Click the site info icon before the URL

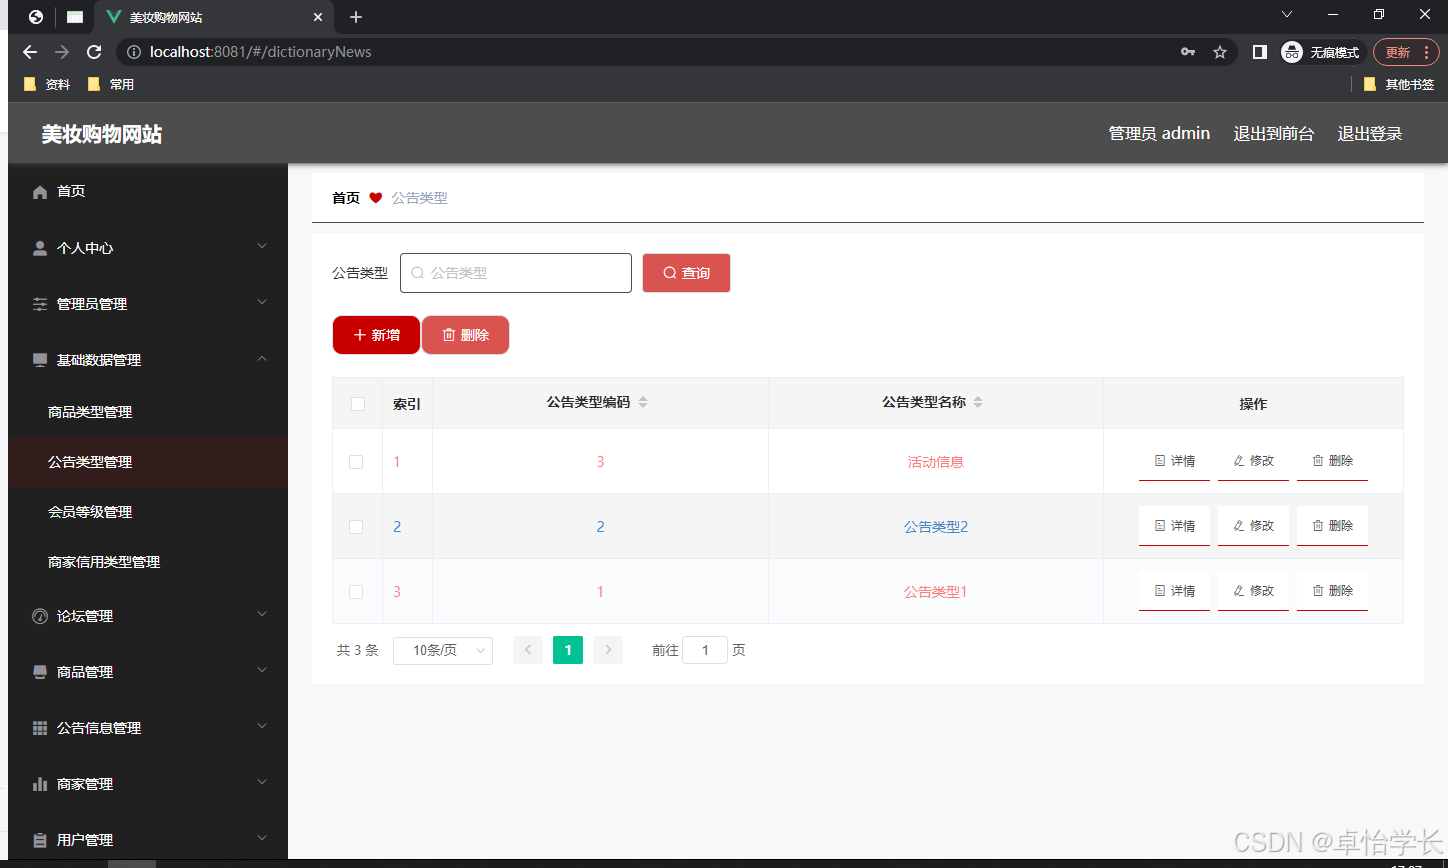pyautogui.click(x=134, y=52)
